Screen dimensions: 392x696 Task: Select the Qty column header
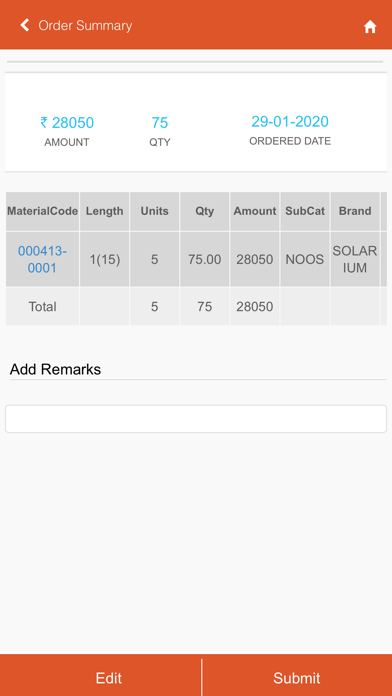[x=205, y=211]
